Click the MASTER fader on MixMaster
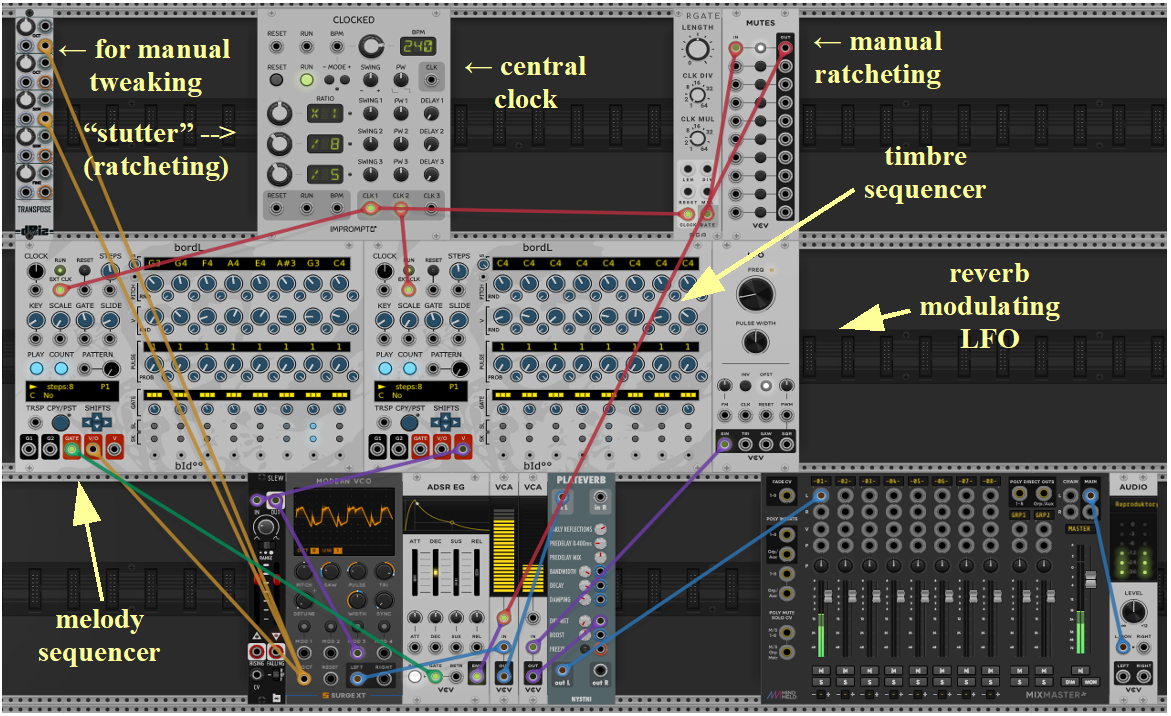Screen dimensions: 1171x716 [1091, 579]
